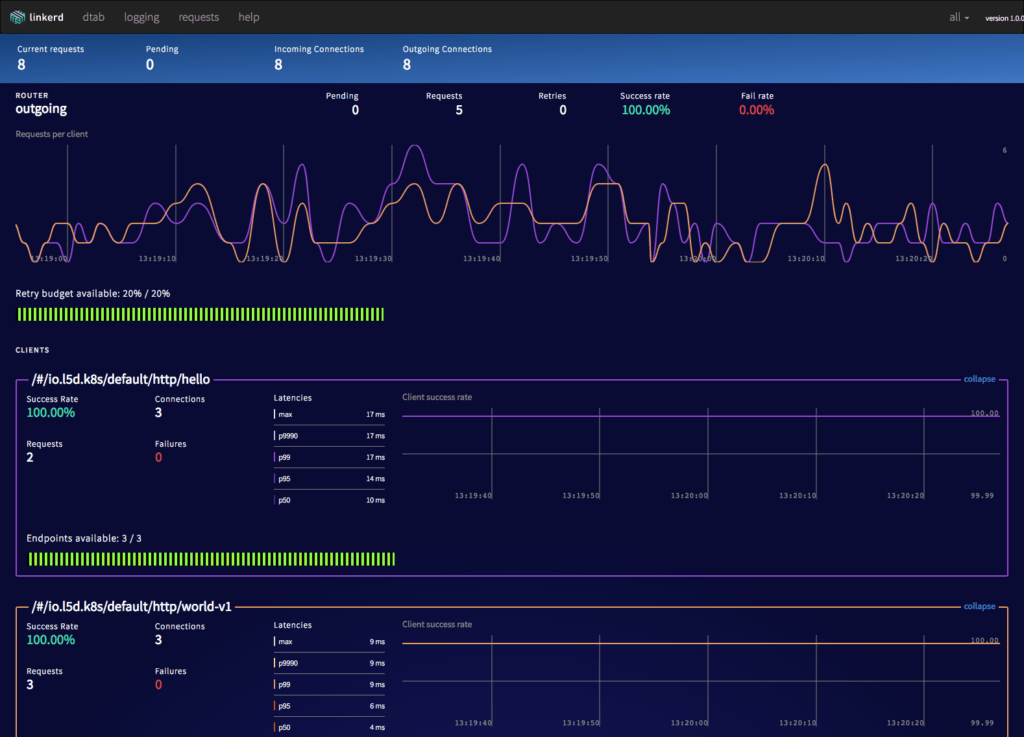Image resolution: width=1024 pixels, height=737 pixels.
Task: Click the linkerd logo icon
Action: click(x=20, y=16)
